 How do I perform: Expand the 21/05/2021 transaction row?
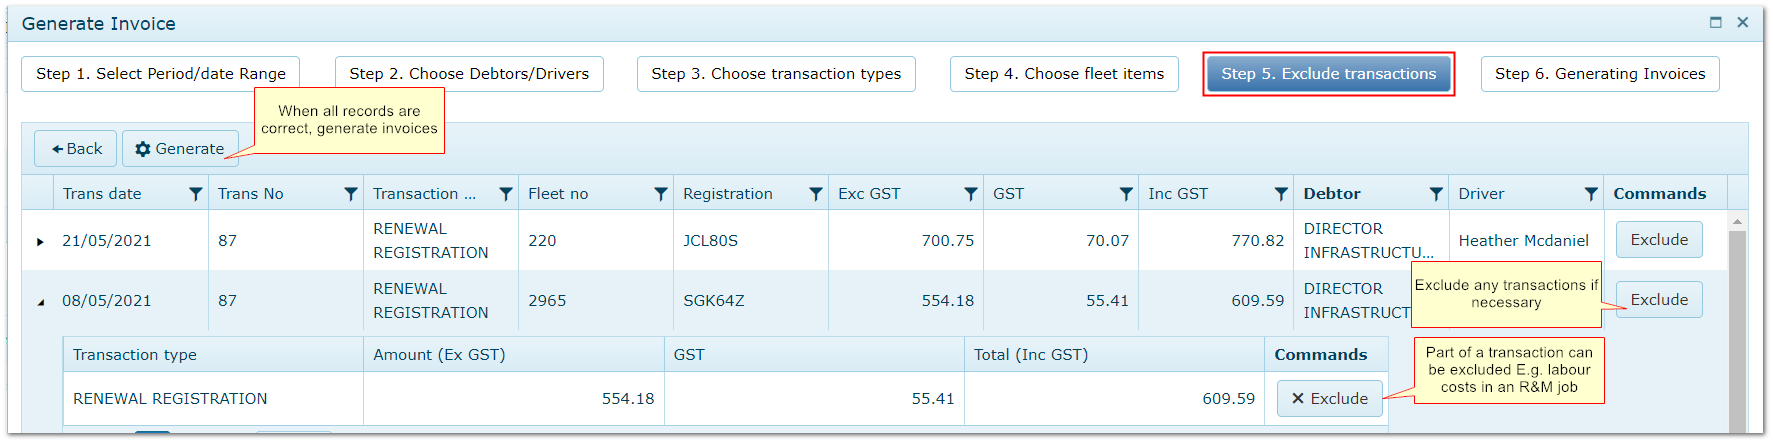tap(40, 241)
